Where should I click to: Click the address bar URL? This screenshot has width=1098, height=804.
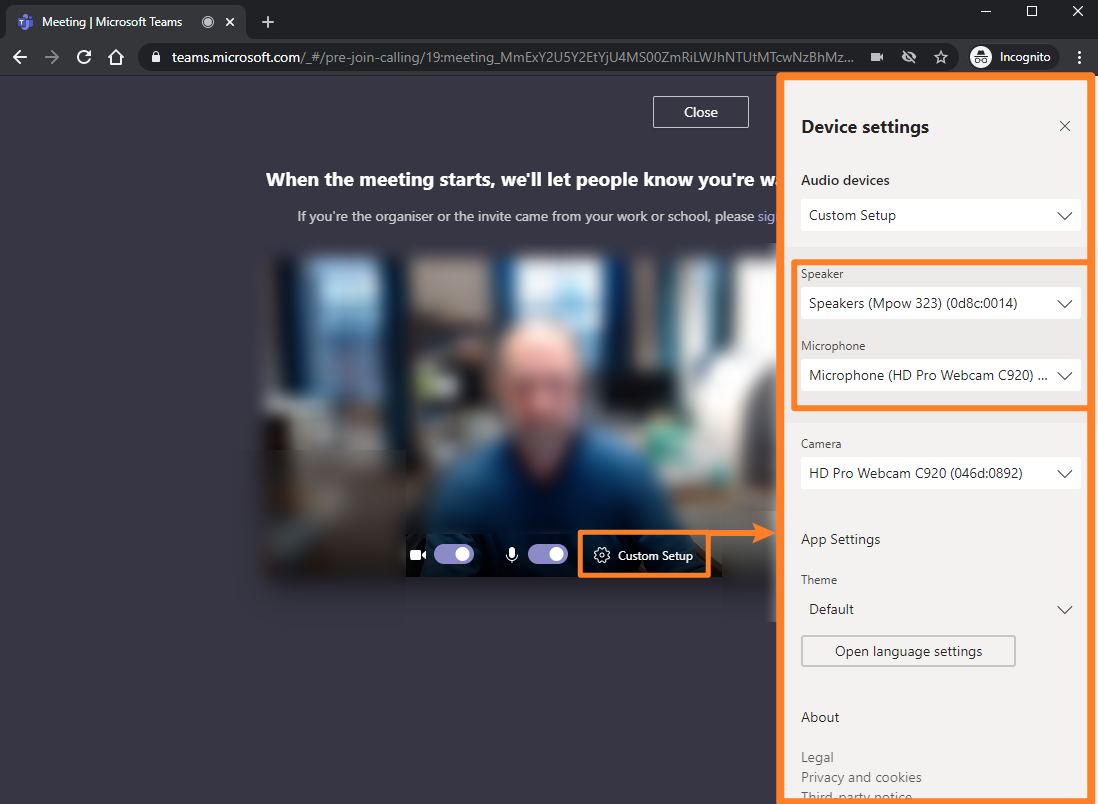pyautogui.click(x=513, y=57)
